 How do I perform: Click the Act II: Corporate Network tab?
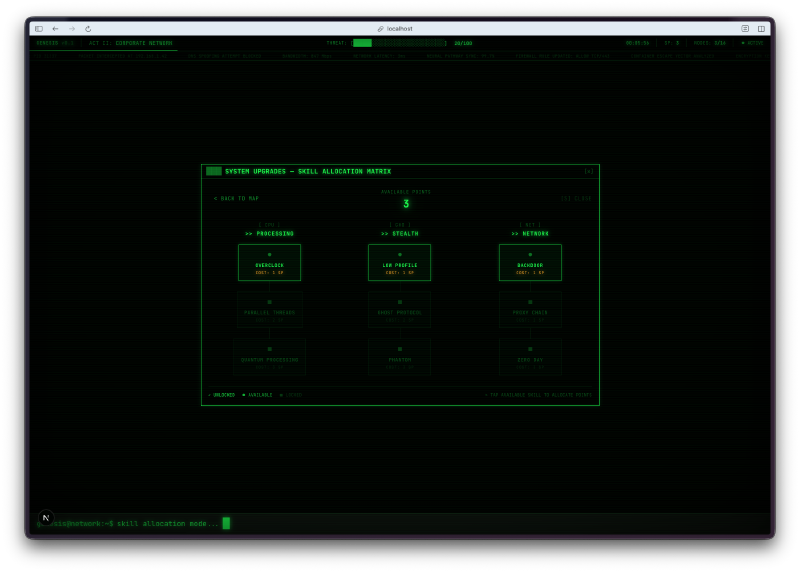[130, 43]
